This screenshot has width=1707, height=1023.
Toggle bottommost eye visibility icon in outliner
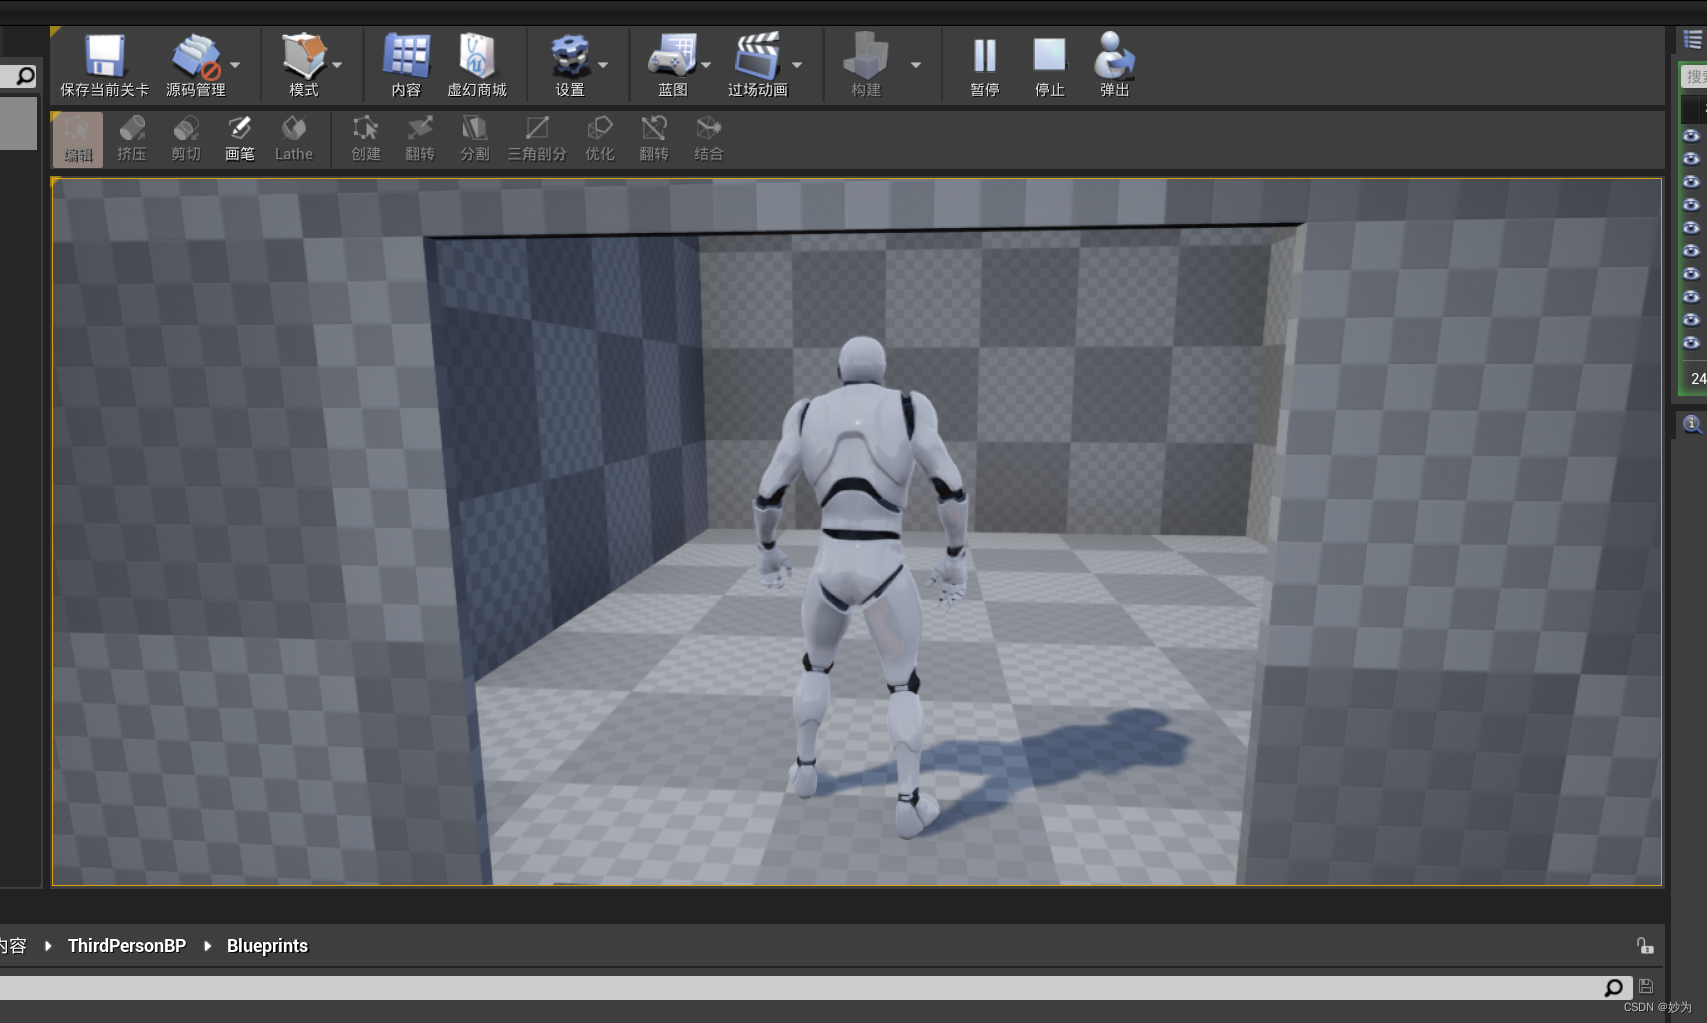point(1691,343)
